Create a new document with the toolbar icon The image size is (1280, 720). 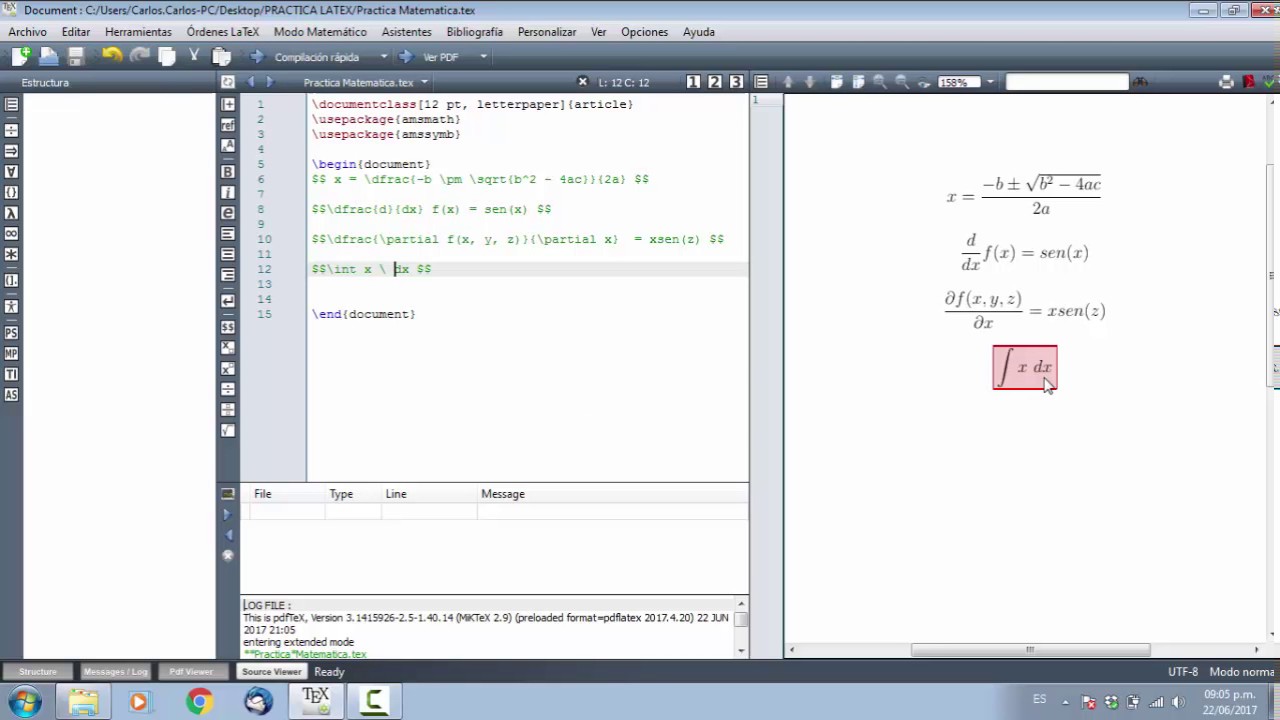21,57
